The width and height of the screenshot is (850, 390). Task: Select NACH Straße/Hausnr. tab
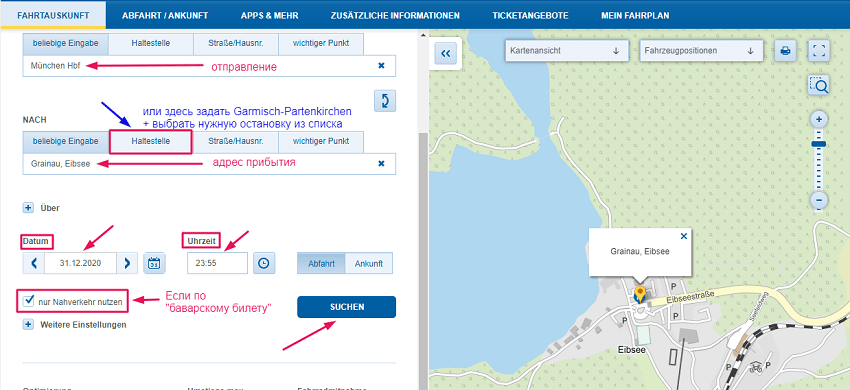tap(236, 141)
